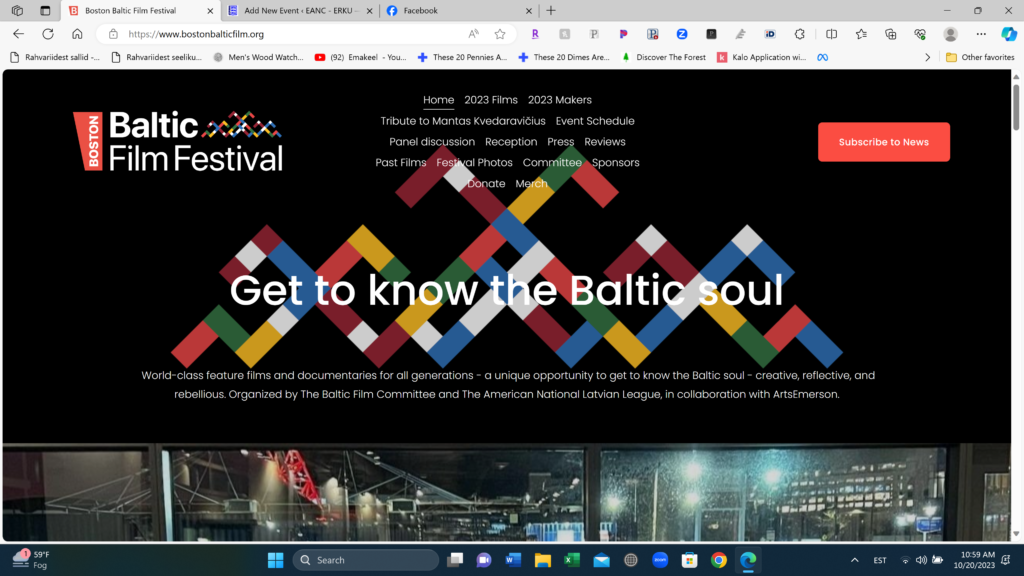The image size is (1024, 576).
Task: Toggle Split screen icon in browser toolbar
Action: click(832, 34)
